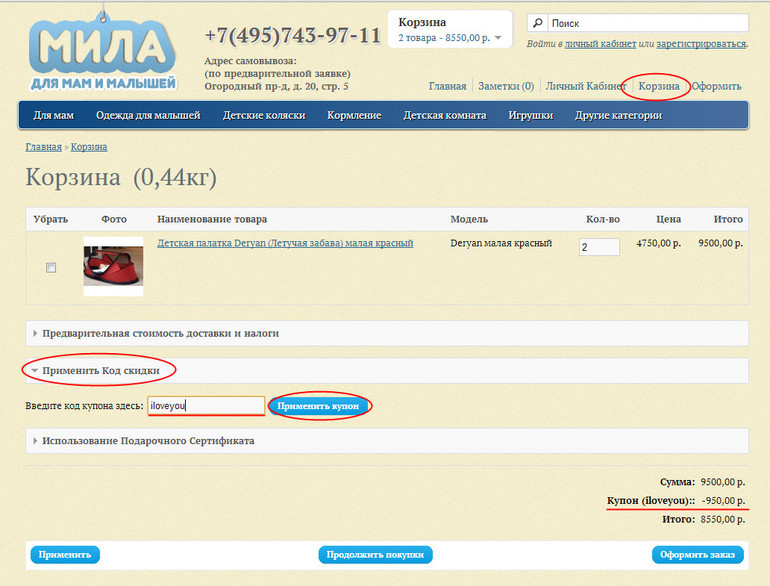Open the Deryan tent product thumbnail

[113, 266]
